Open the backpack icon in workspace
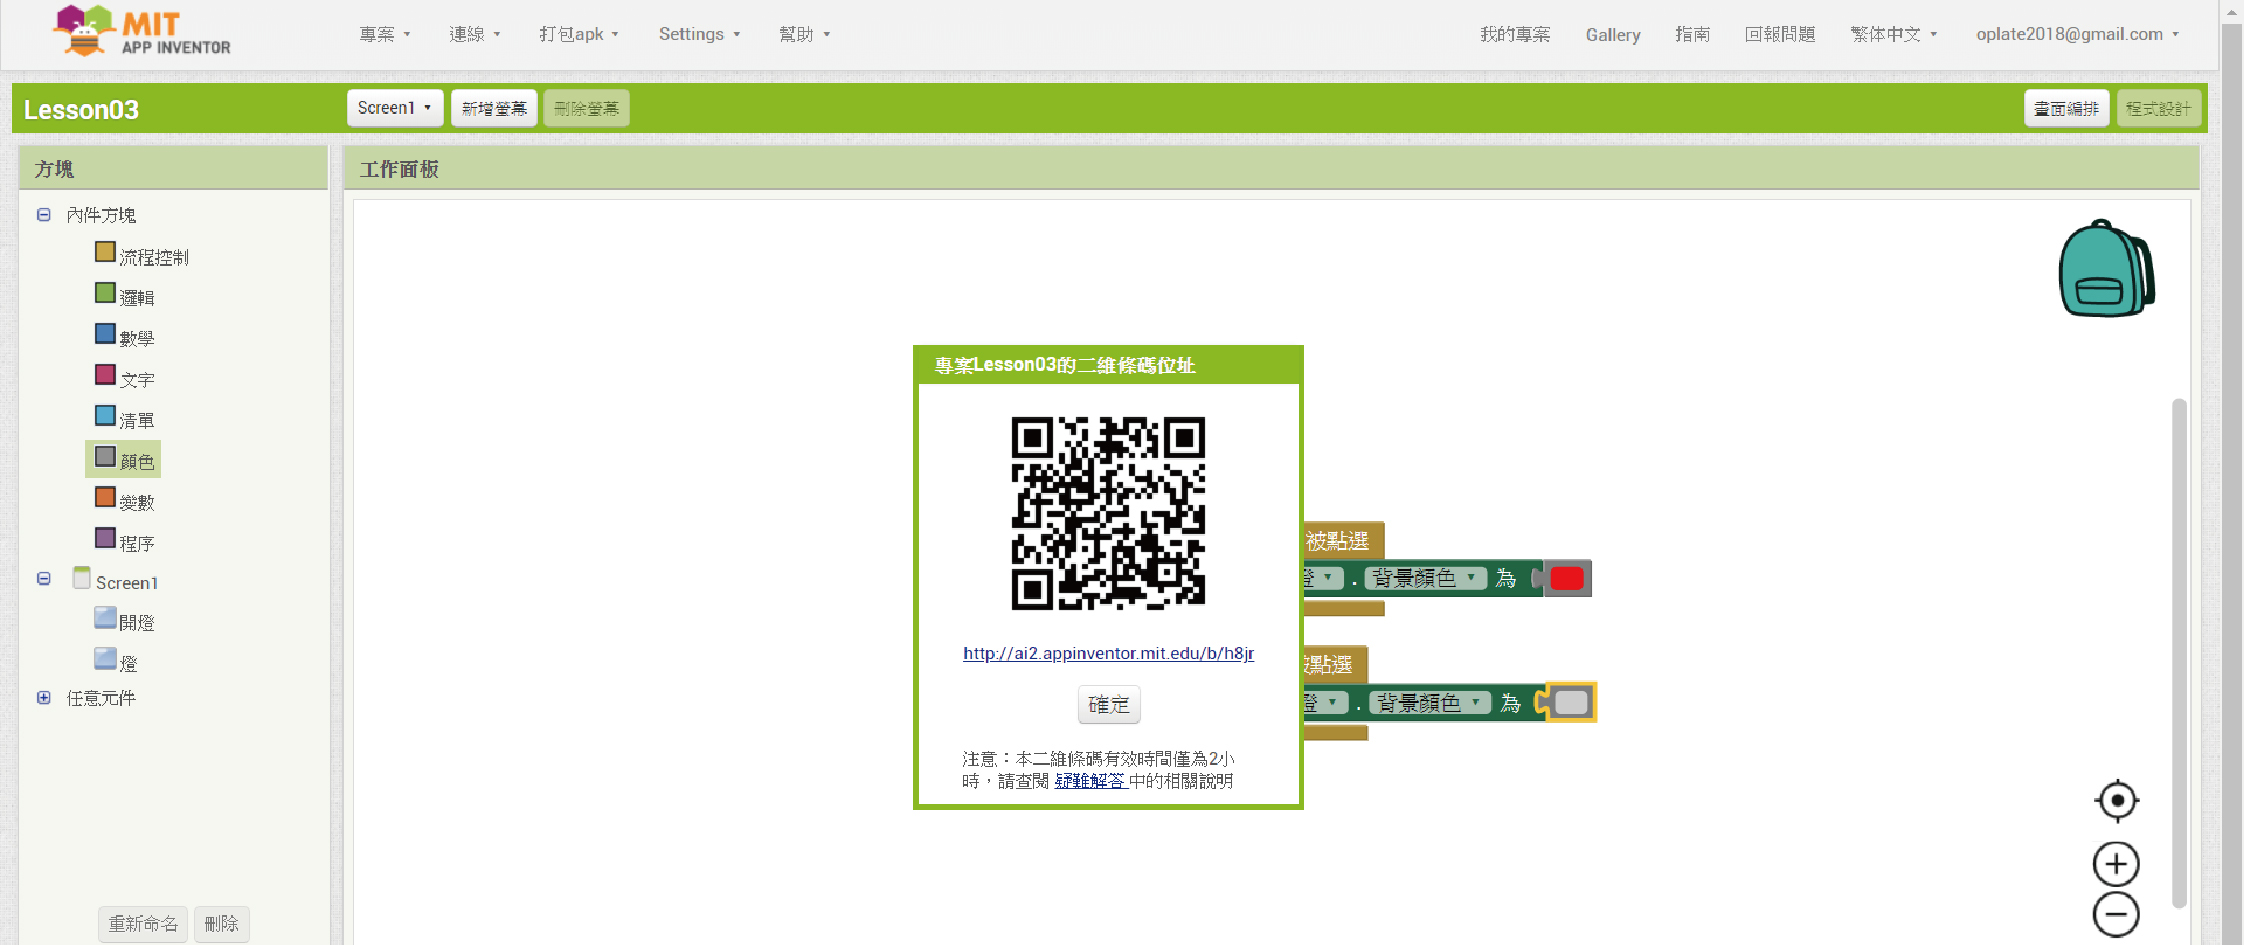The height and width of the screenshot is (945, 2244). click(2105, 269)
